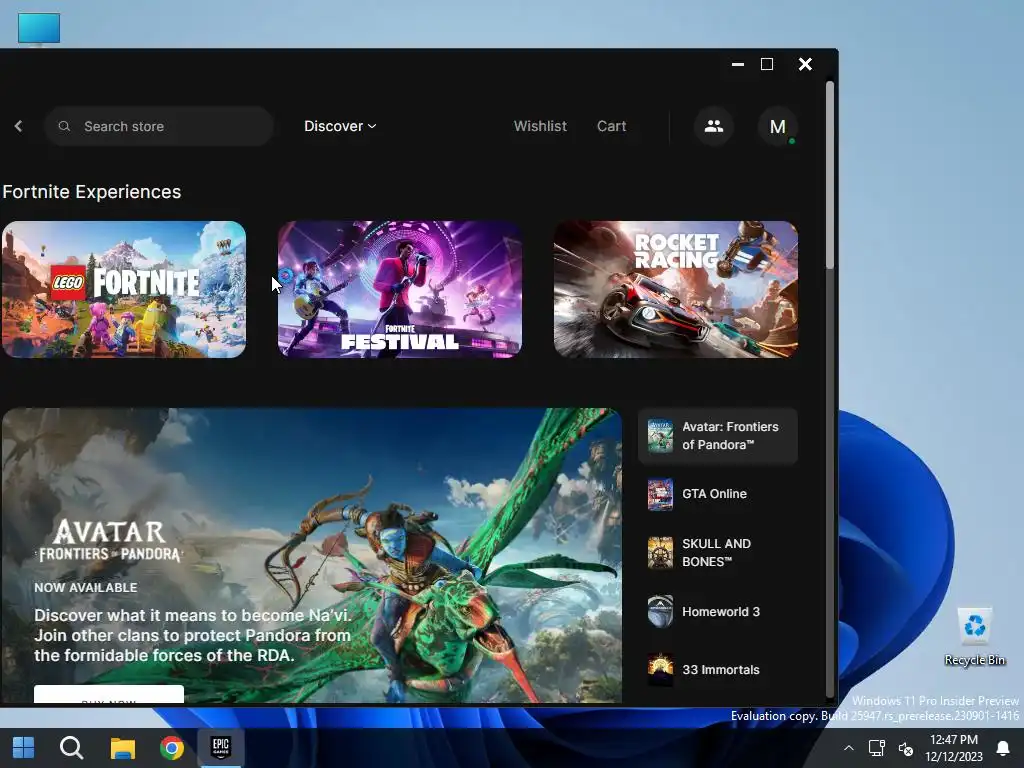Select GTA Online in featured list

click(x=718, y=494)
